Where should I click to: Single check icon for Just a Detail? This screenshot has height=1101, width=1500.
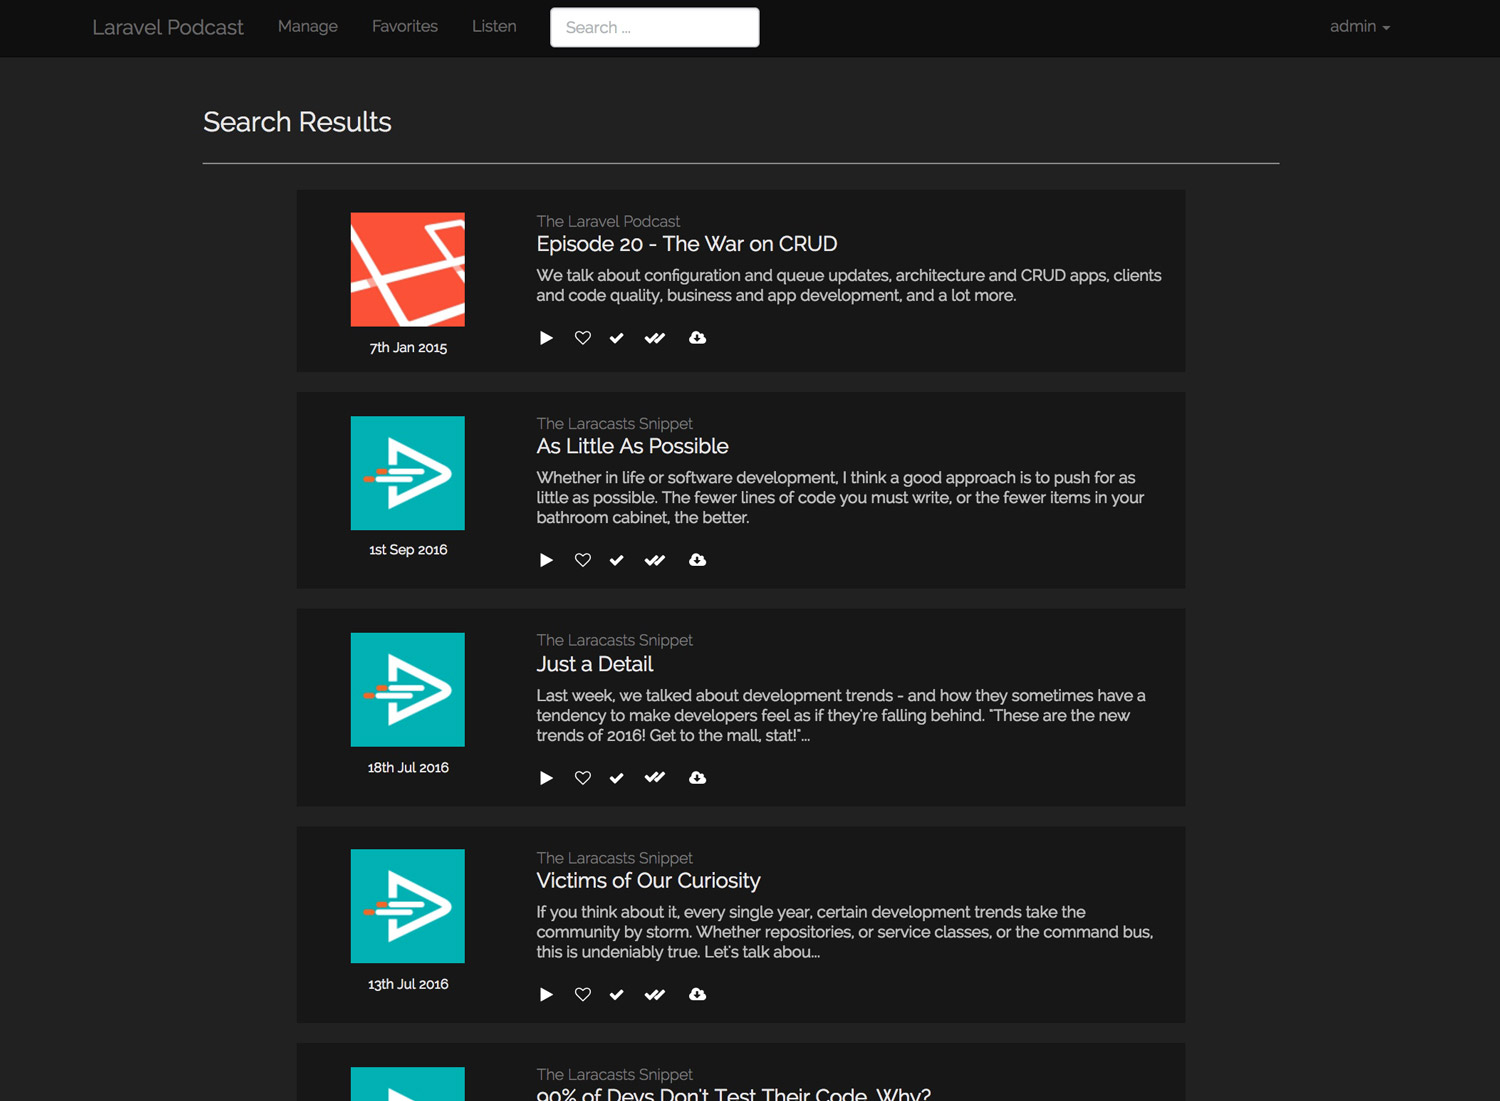tap(617, 778)
